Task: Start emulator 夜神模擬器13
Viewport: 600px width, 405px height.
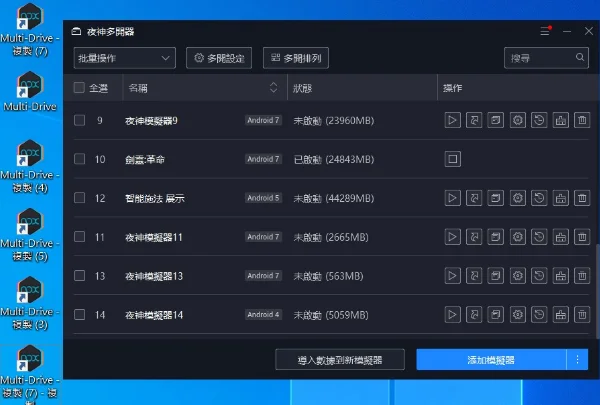Action: (452, 276)
